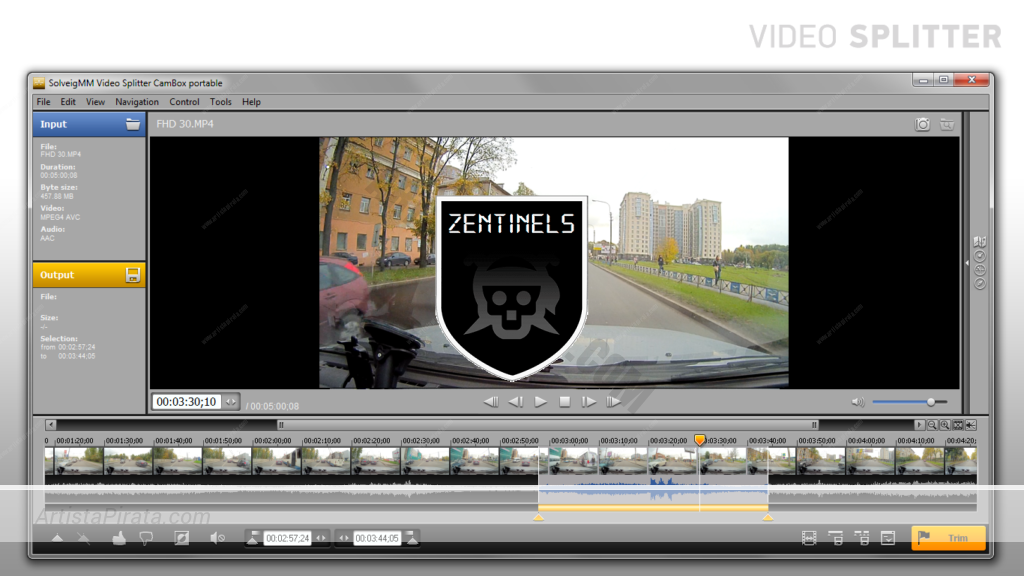Open an input file via folder icon
This screenshot has width=1024, height=576.
pos(133,124)
